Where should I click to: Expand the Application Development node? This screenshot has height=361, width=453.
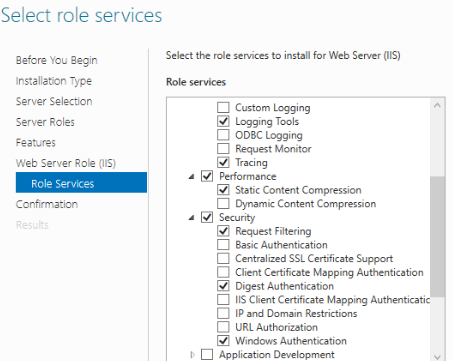pos(192,354)
